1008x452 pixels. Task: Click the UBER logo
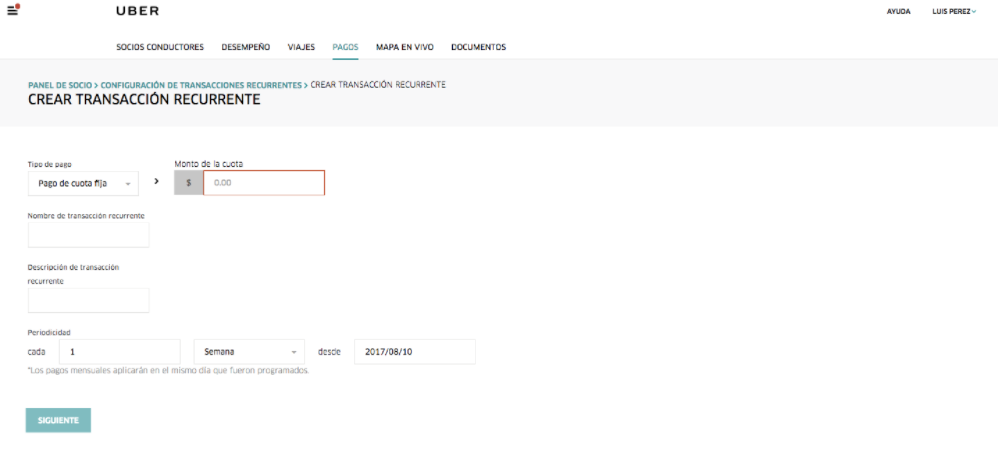pyautogui.click(x=137, y=11)
